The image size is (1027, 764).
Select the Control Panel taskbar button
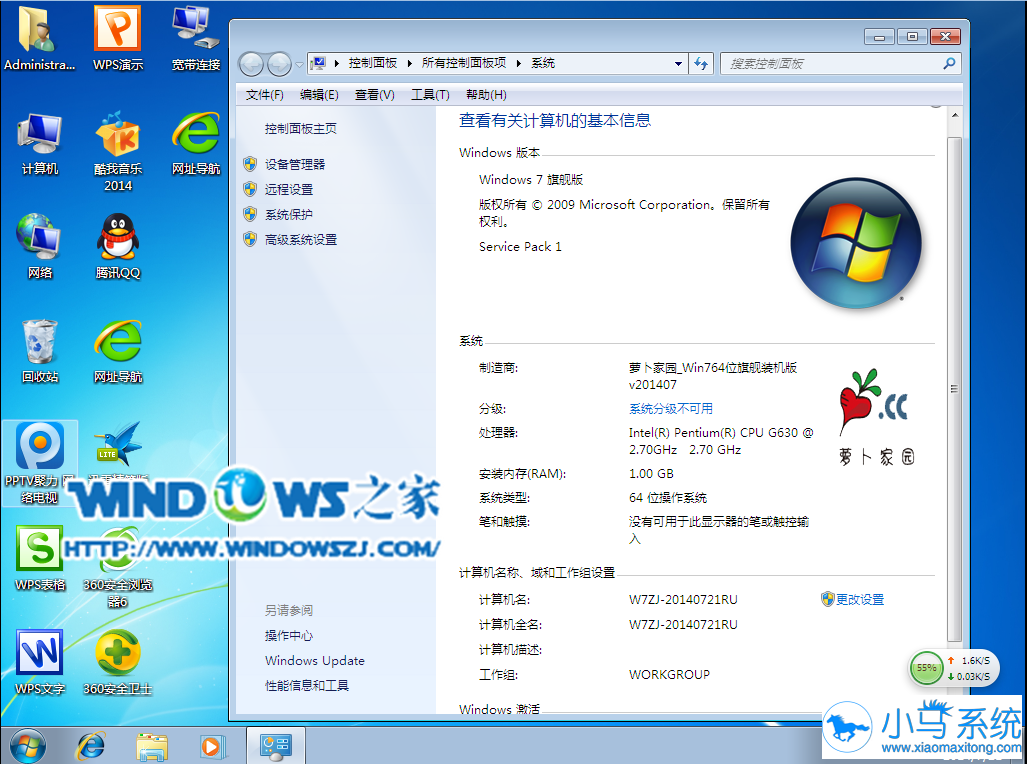275,746
